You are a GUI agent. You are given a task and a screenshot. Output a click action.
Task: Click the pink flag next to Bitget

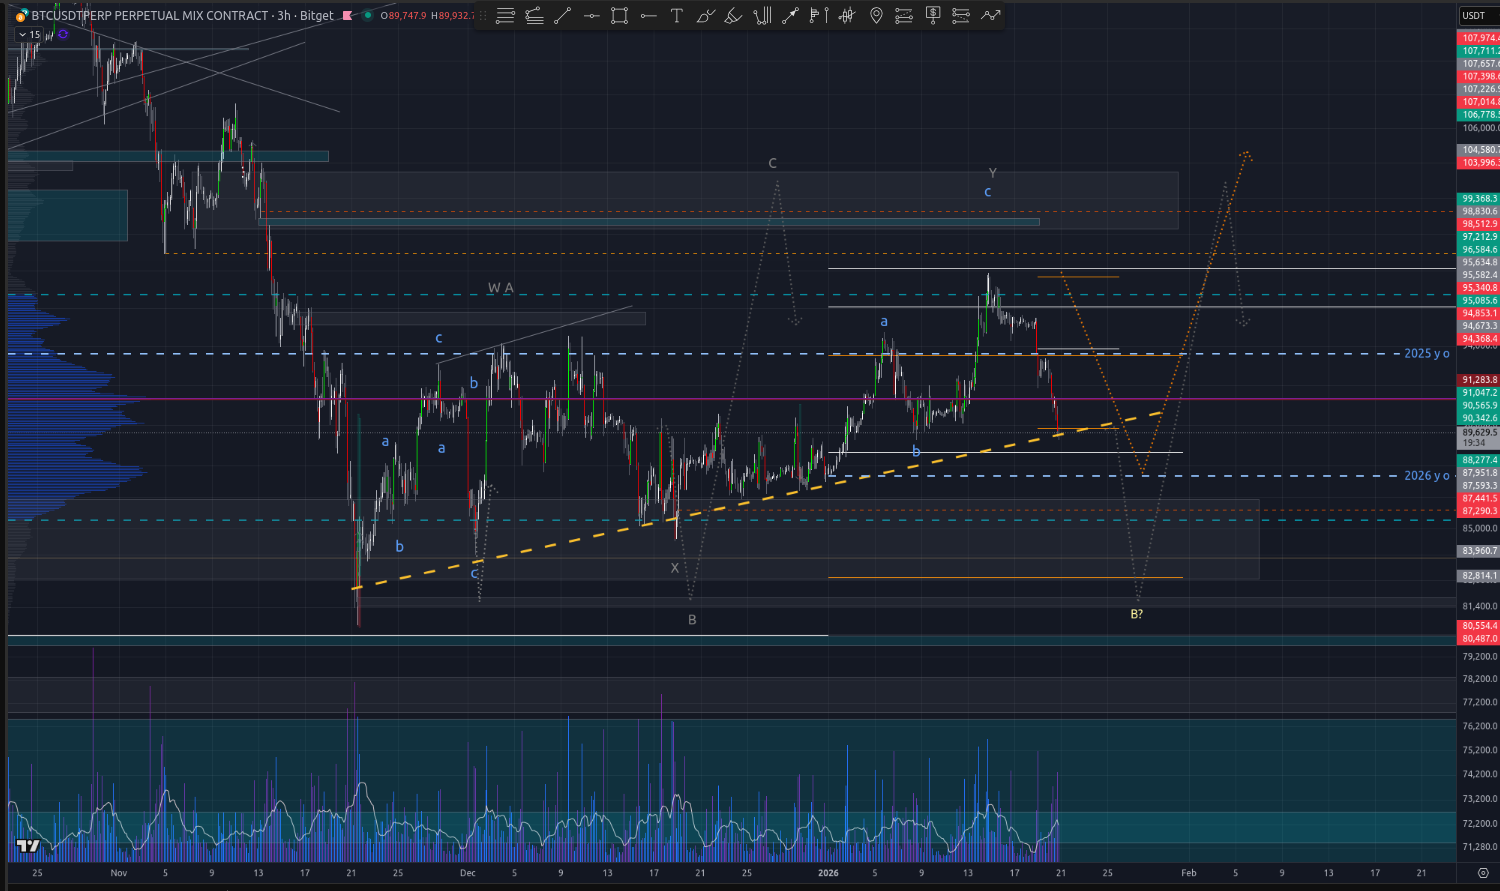347,15
